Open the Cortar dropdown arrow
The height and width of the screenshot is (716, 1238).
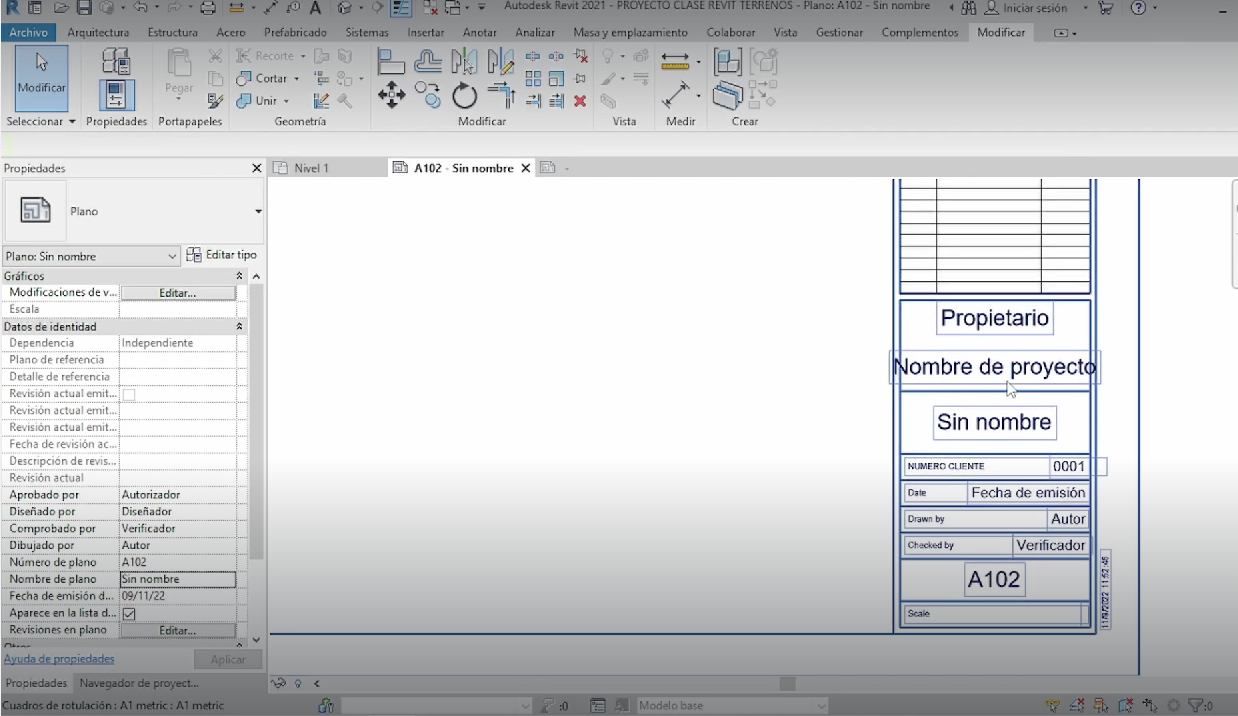pyautogui.click(x=296, y=78)
